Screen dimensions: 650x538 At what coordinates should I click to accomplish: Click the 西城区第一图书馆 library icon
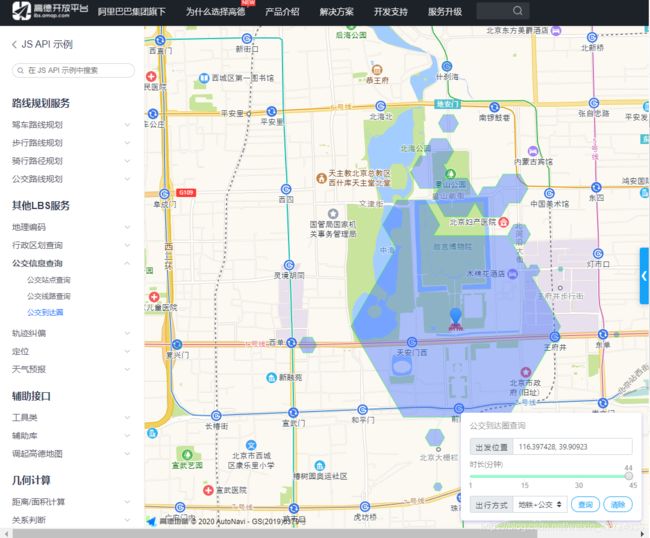click(204, 78)
